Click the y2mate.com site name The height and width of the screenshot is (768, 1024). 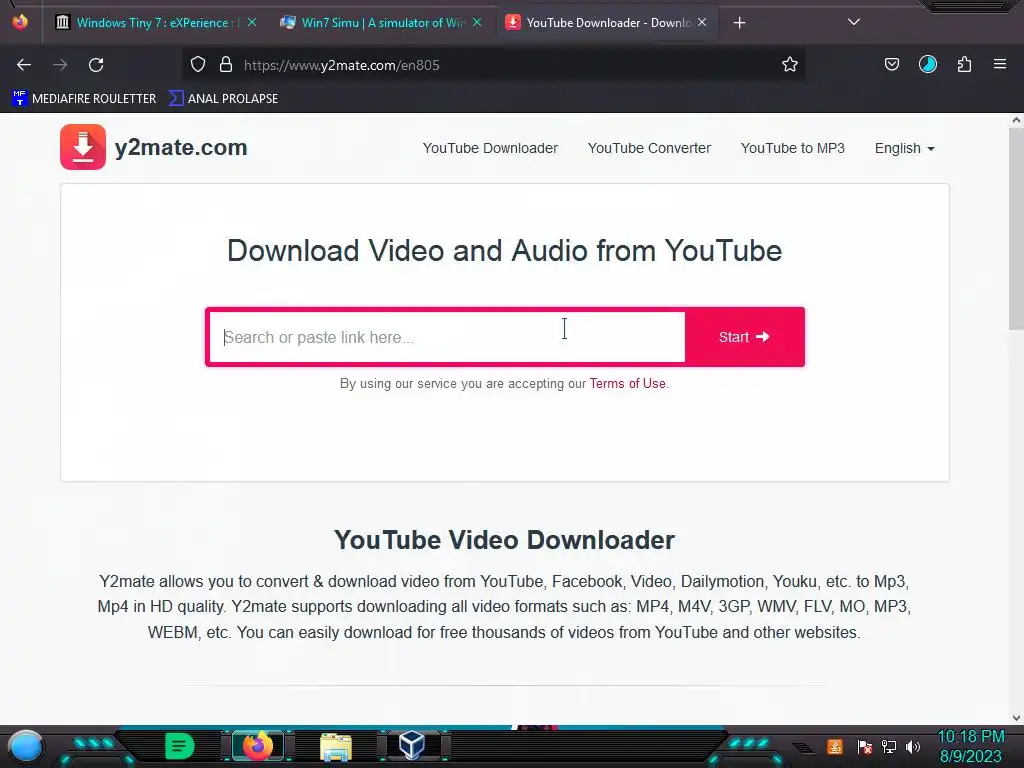pyautogui.click(x=181, y=148)
